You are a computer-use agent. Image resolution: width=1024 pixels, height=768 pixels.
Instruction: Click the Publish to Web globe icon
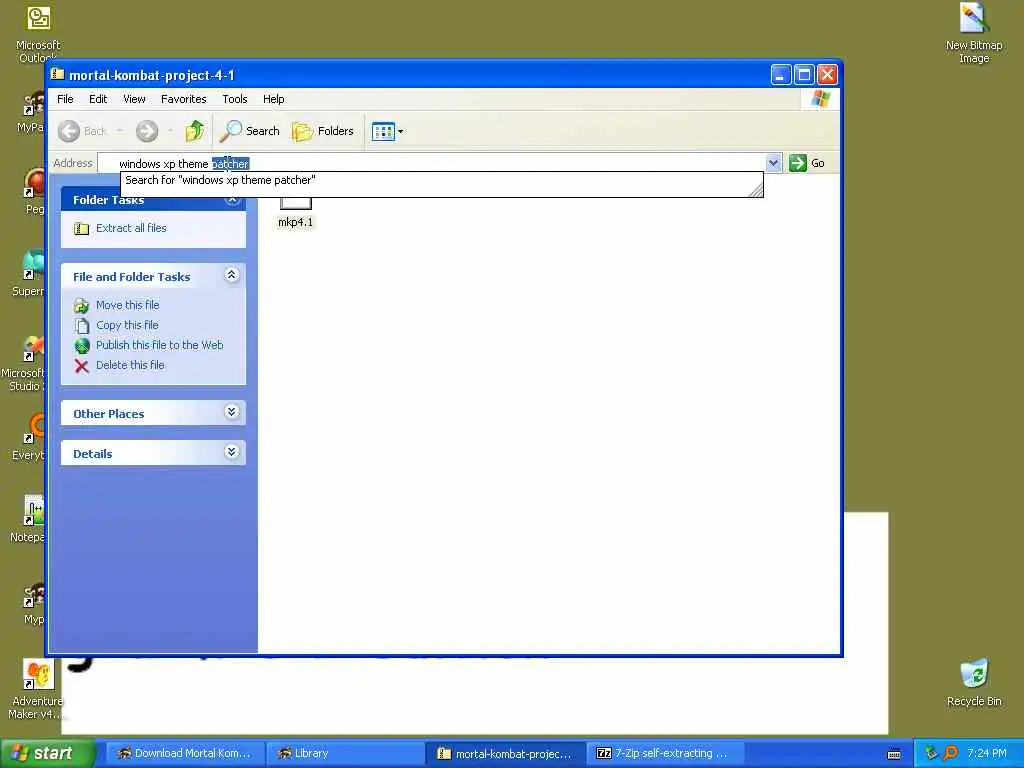[x=82, y=345]
